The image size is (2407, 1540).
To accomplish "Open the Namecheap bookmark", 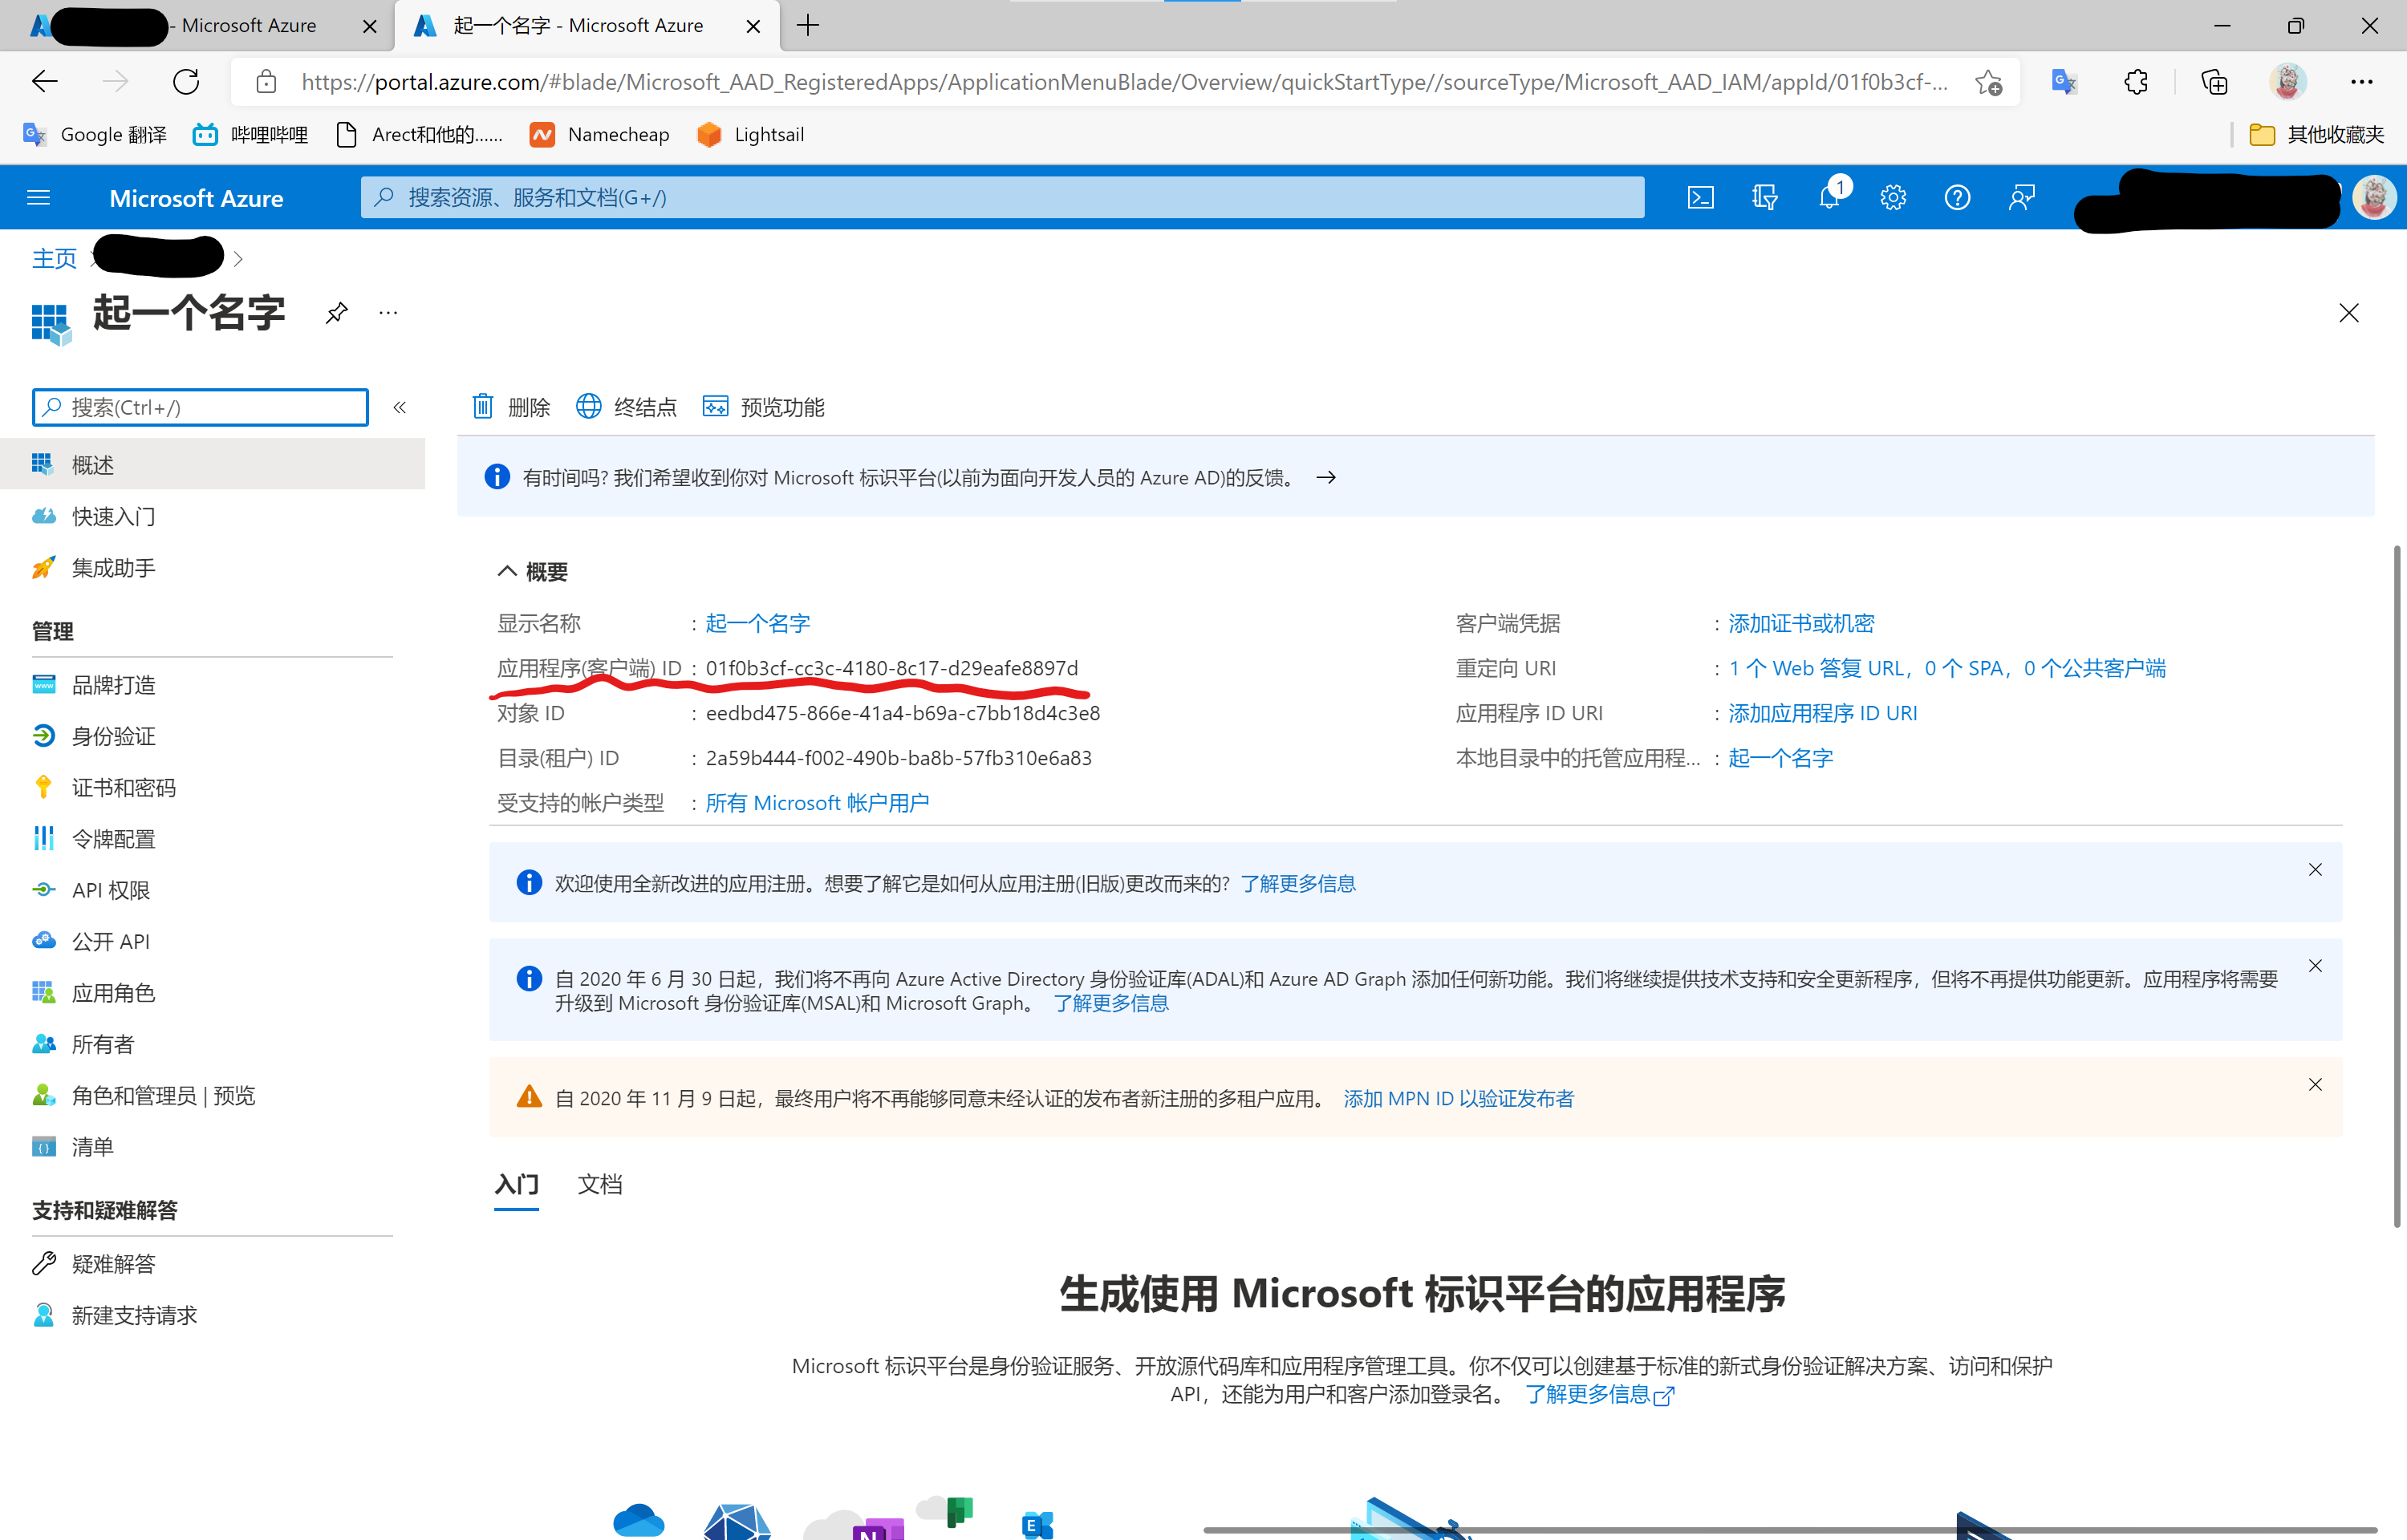I will [x=600, y=134].
